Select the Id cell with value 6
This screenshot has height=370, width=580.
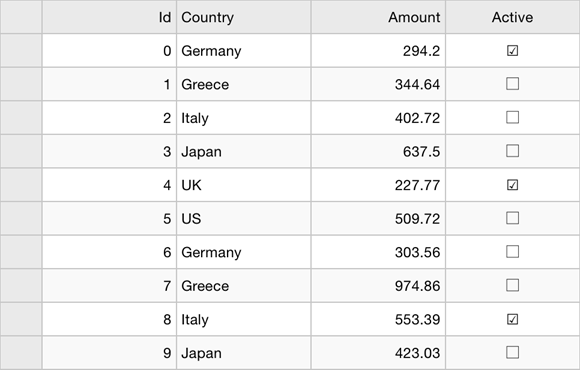pos(109,252)
